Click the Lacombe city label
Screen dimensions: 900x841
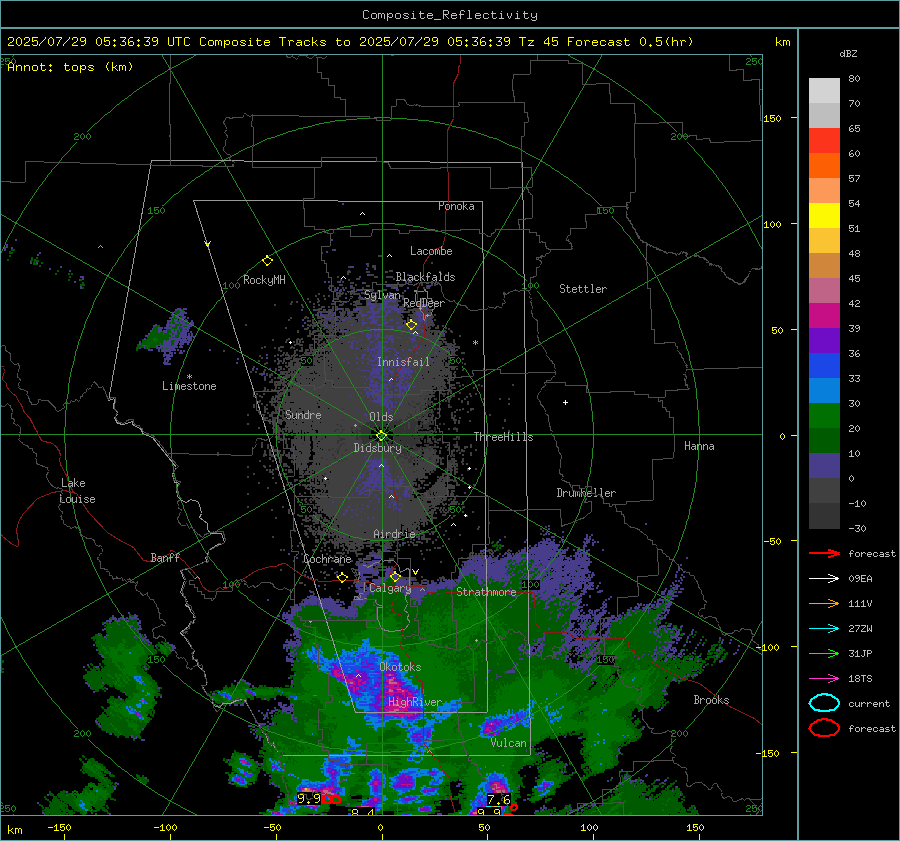tap(431, 251)
